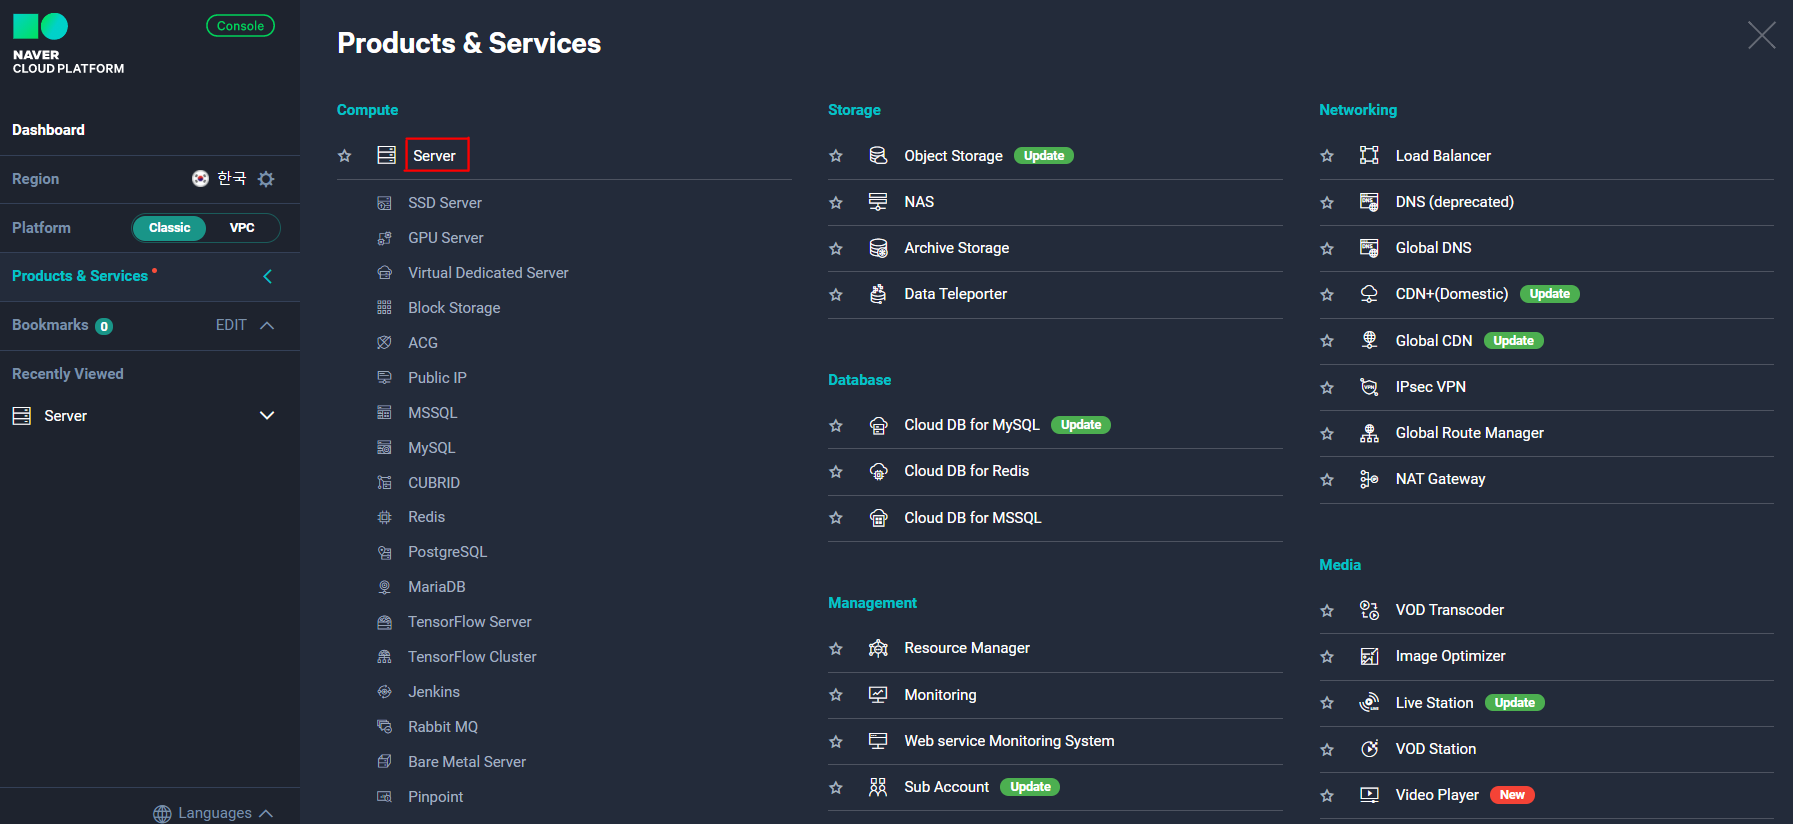Expand the recently viewed Server chevron
This screenshot has width=1793, height=824.
pyautogui.click(x=267, y=415)
